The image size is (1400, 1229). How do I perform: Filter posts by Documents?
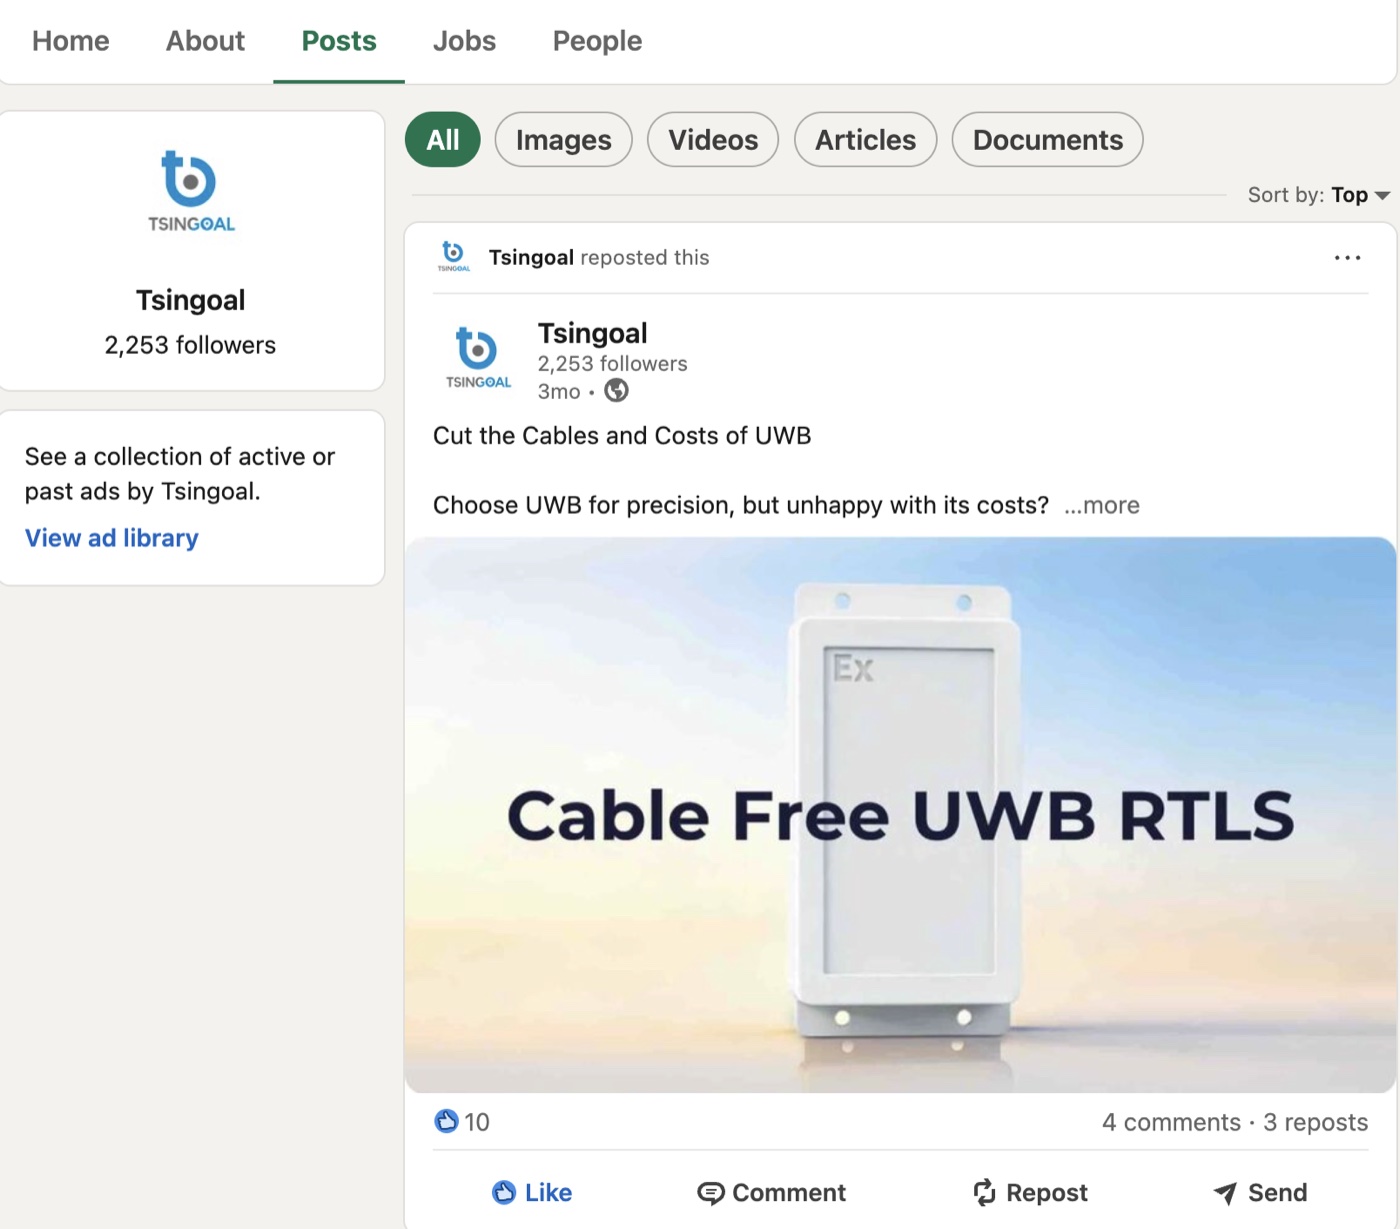click(x=1048, y=140)
